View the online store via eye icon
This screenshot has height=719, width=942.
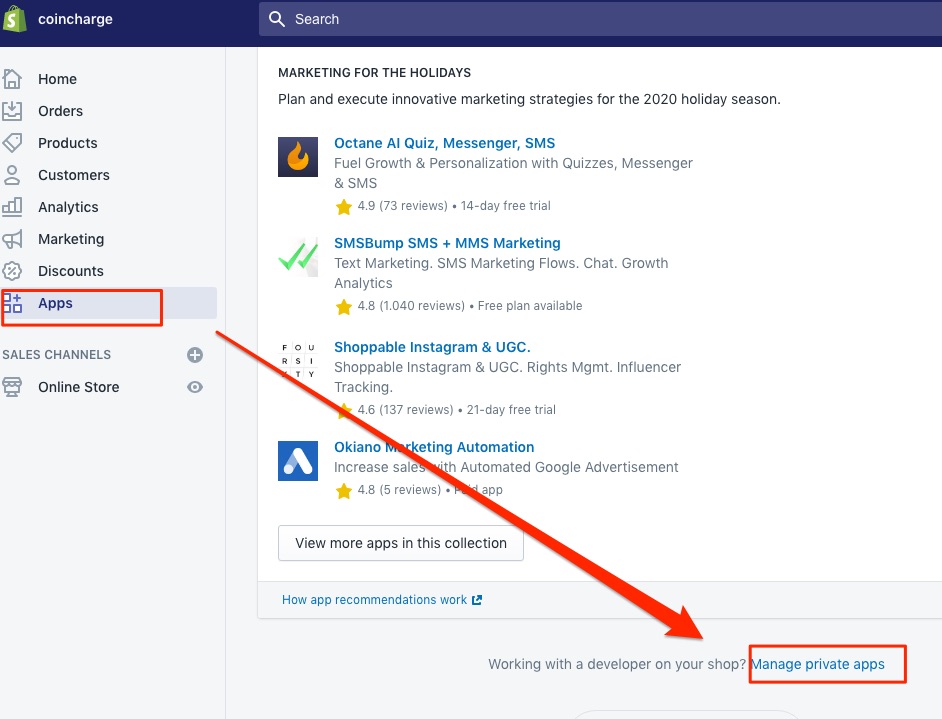coord(195,387)
